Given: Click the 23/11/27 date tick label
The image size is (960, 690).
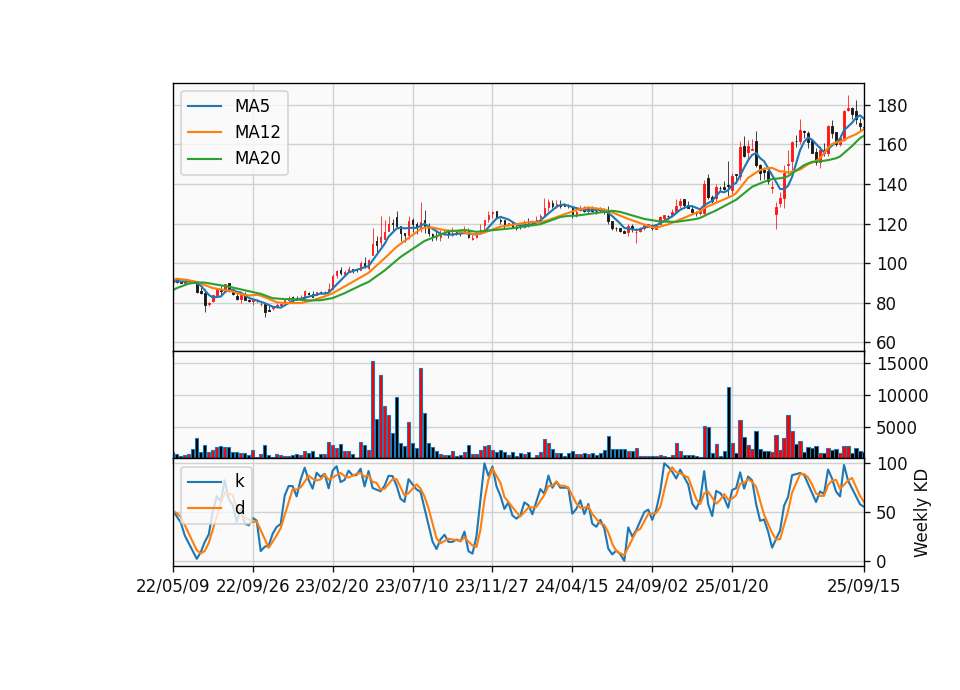Looking at the screenshot, I should coord(492,586).
